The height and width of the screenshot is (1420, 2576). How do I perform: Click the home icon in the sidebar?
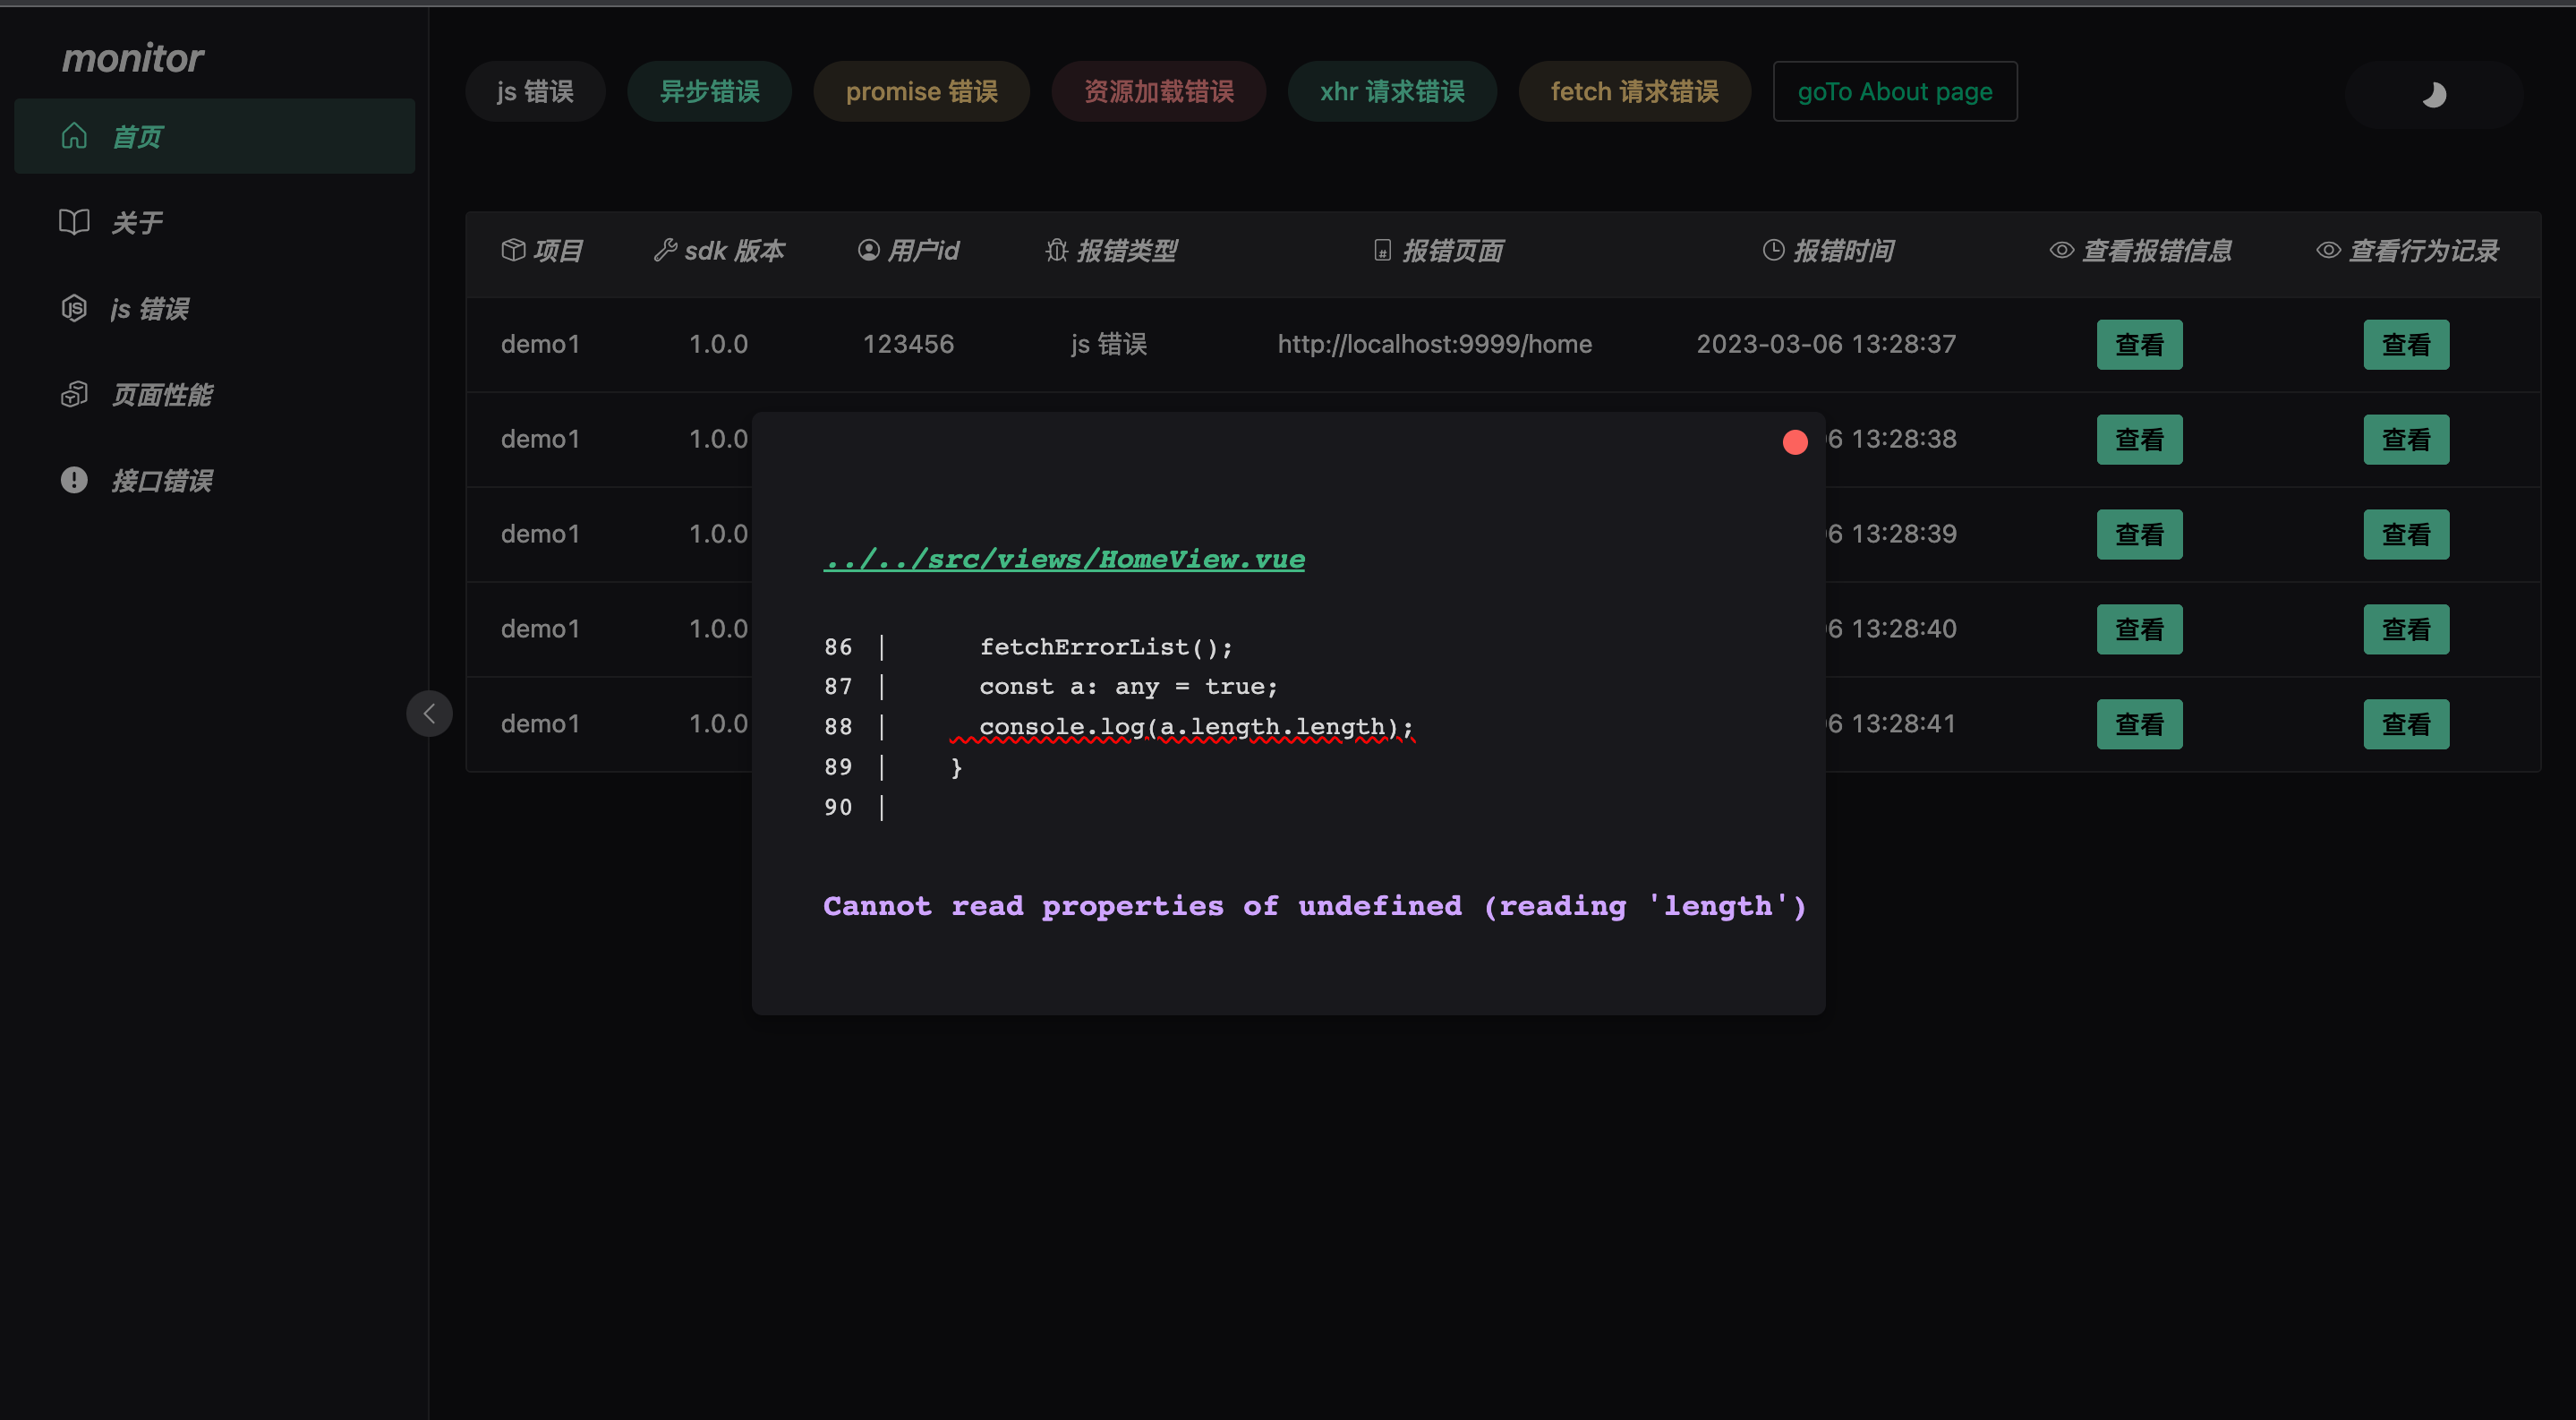click(74, 135)
